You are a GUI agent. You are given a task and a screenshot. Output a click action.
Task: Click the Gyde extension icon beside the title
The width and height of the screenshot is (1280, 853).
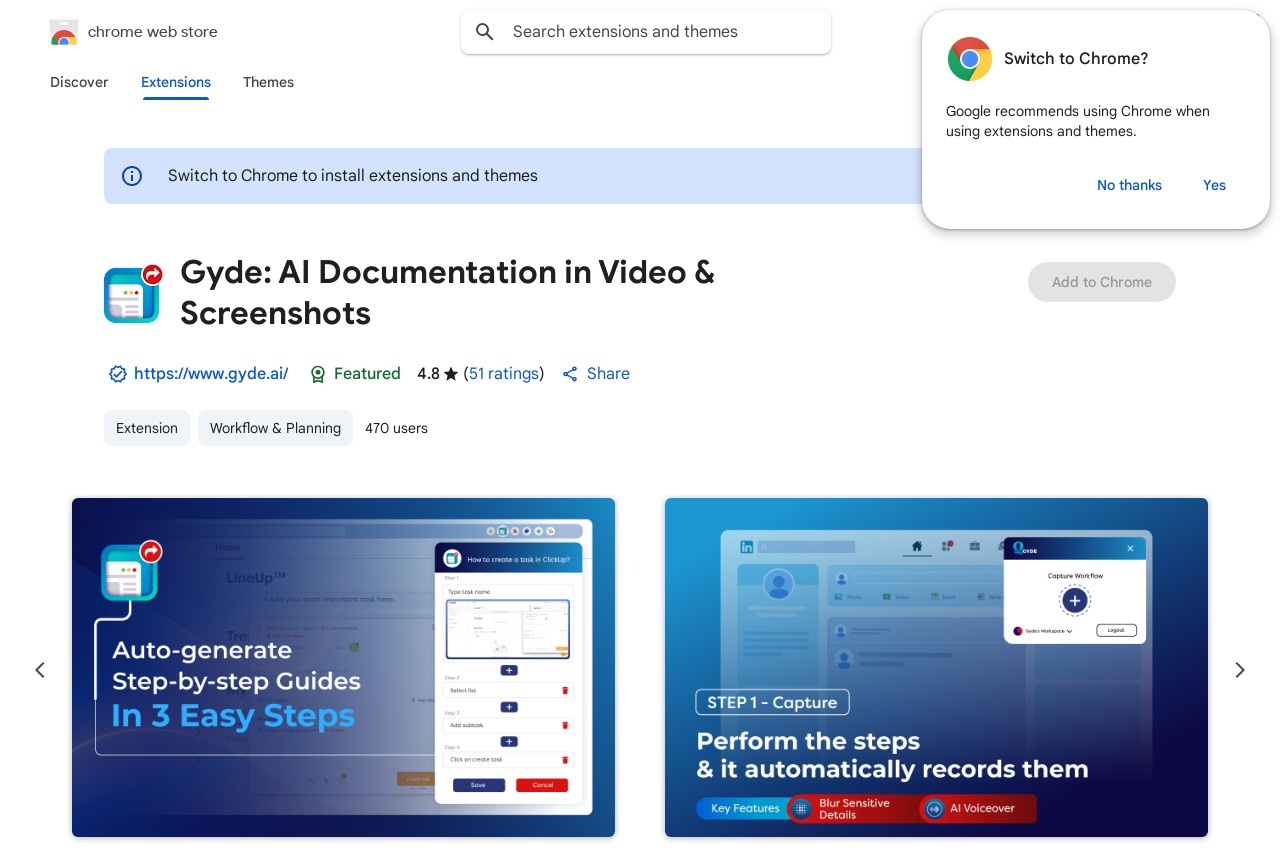point(133,294)
